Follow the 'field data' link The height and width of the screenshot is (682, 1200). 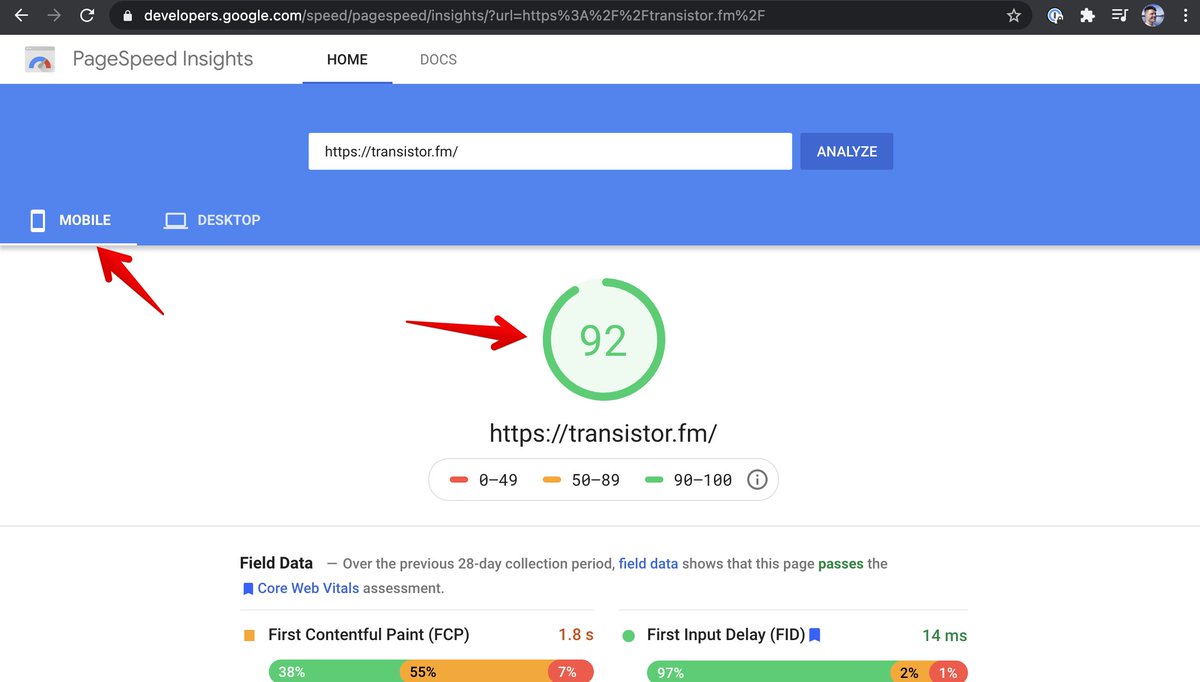648,564
